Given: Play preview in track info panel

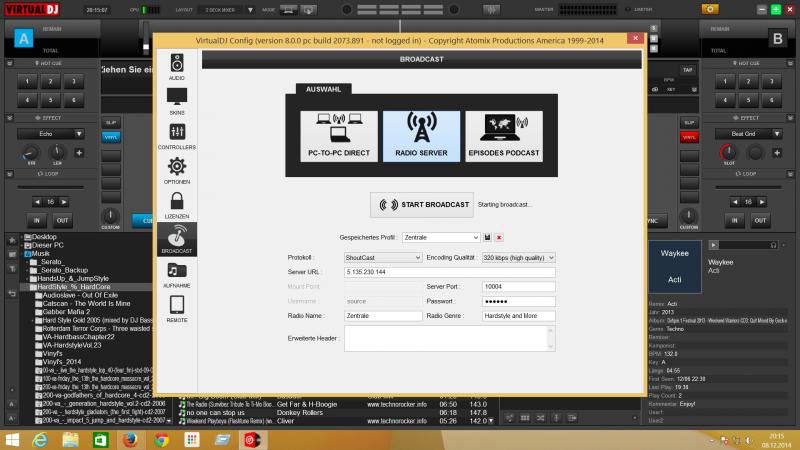Looking at the screenshot, I should click(713, 245).
